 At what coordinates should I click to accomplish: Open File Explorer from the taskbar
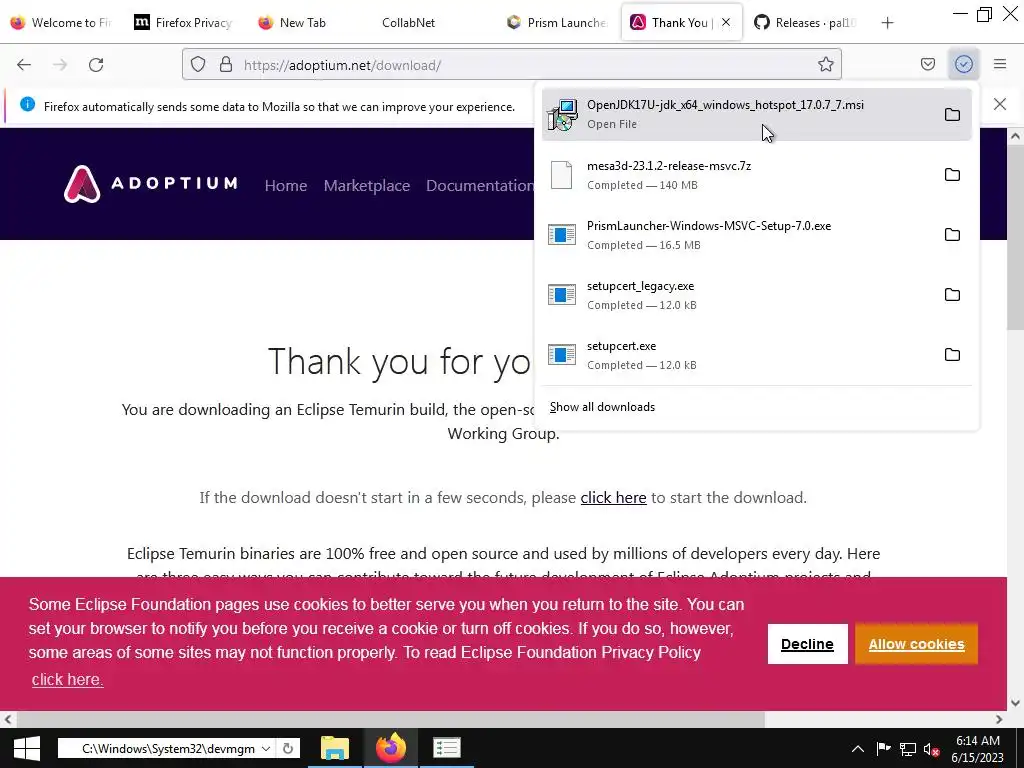click(334, 748)
